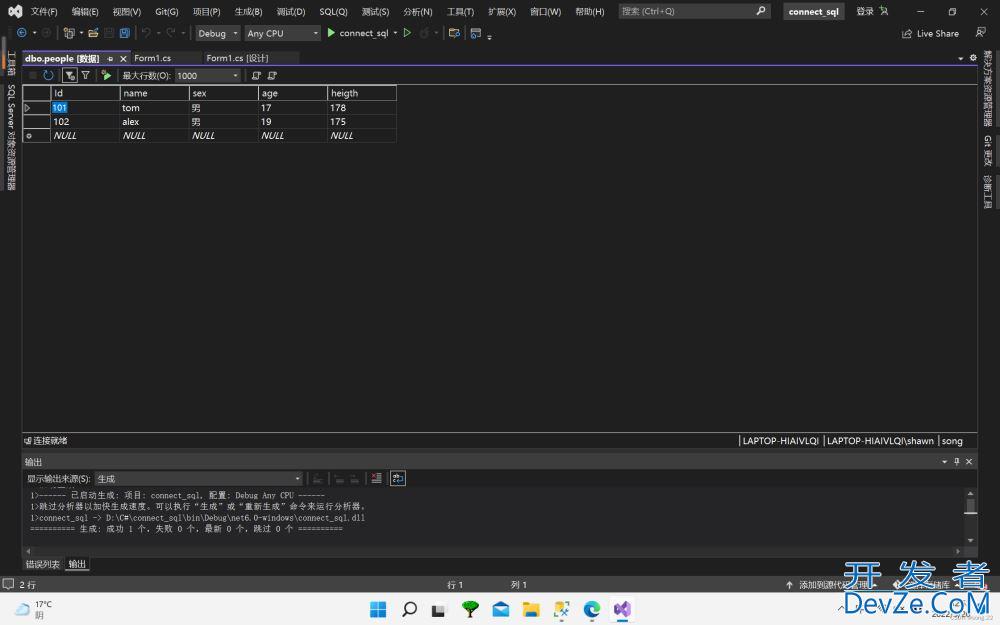Close the Output panel
Screen dimensions: 1000x625
click(x=969, y=461)
